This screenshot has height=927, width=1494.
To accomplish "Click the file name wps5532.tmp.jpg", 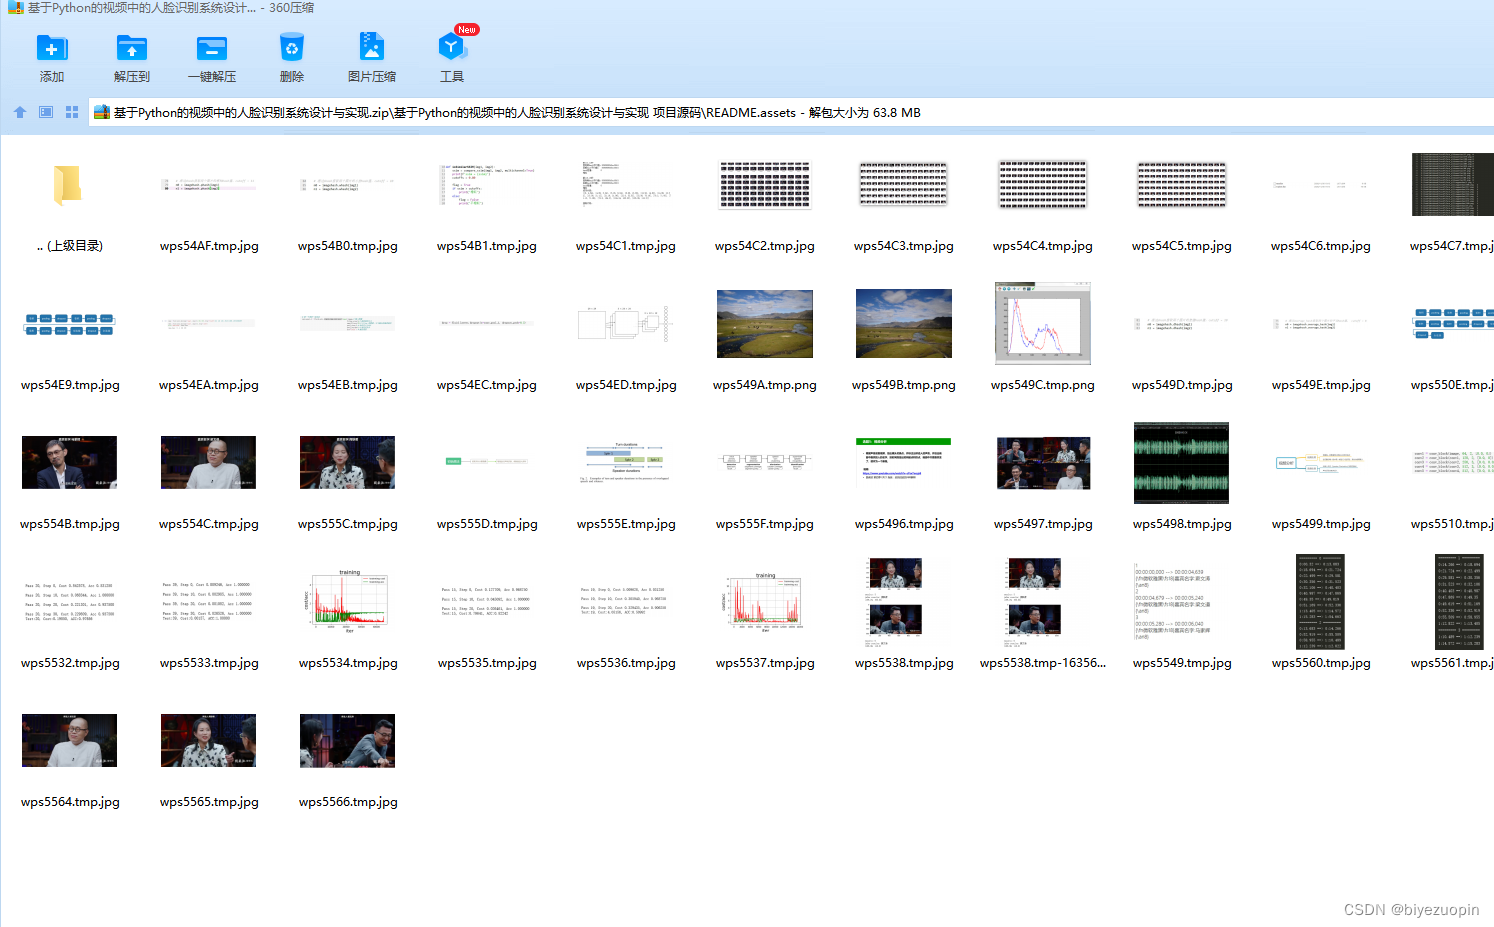I will point(70,663).
